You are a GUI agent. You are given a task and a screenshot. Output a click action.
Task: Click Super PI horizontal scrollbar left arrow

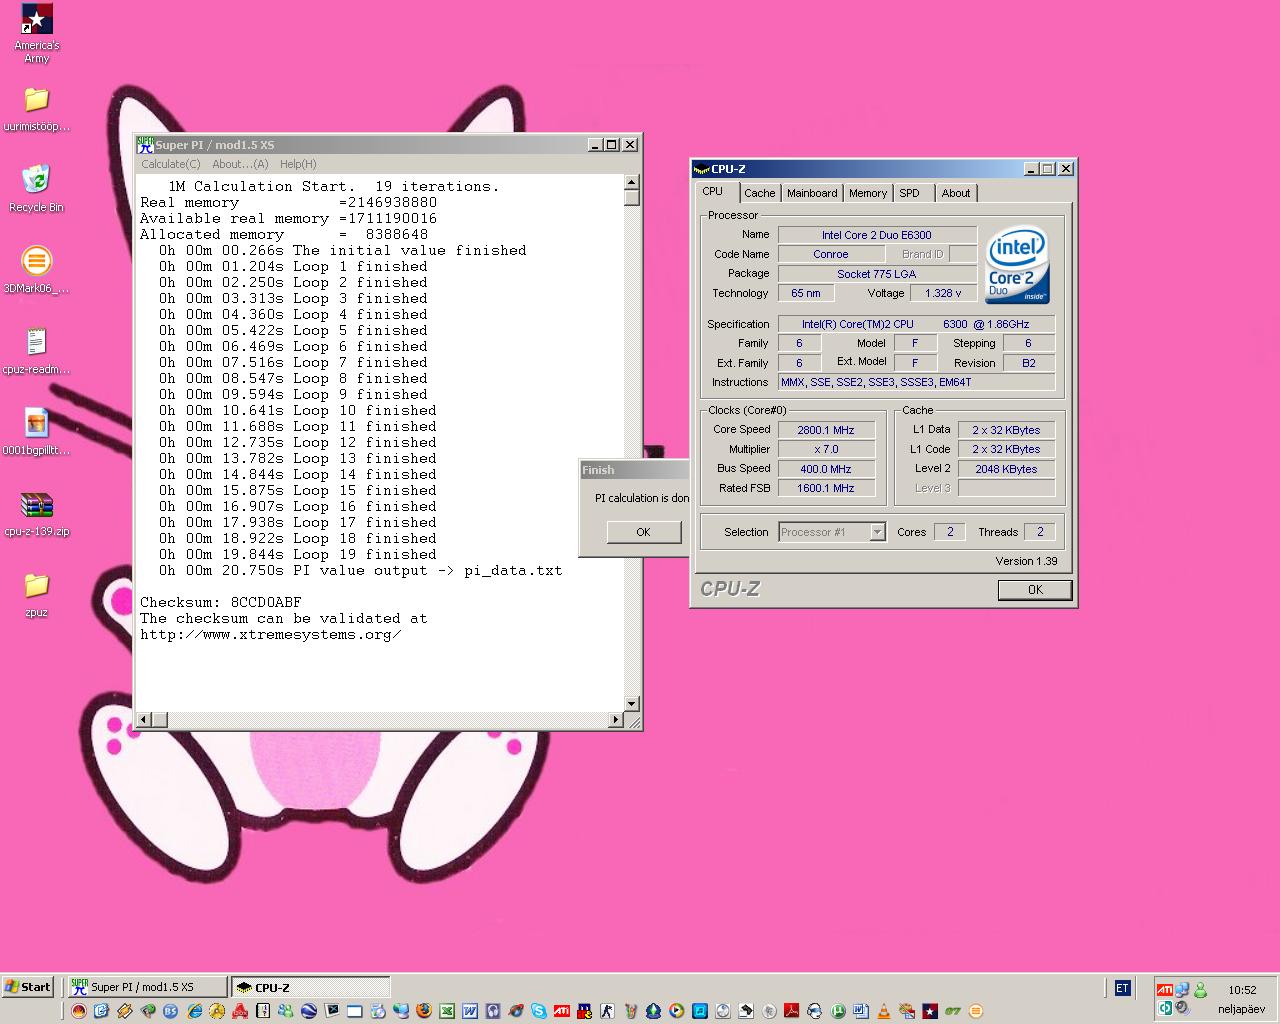click(144, 719)
